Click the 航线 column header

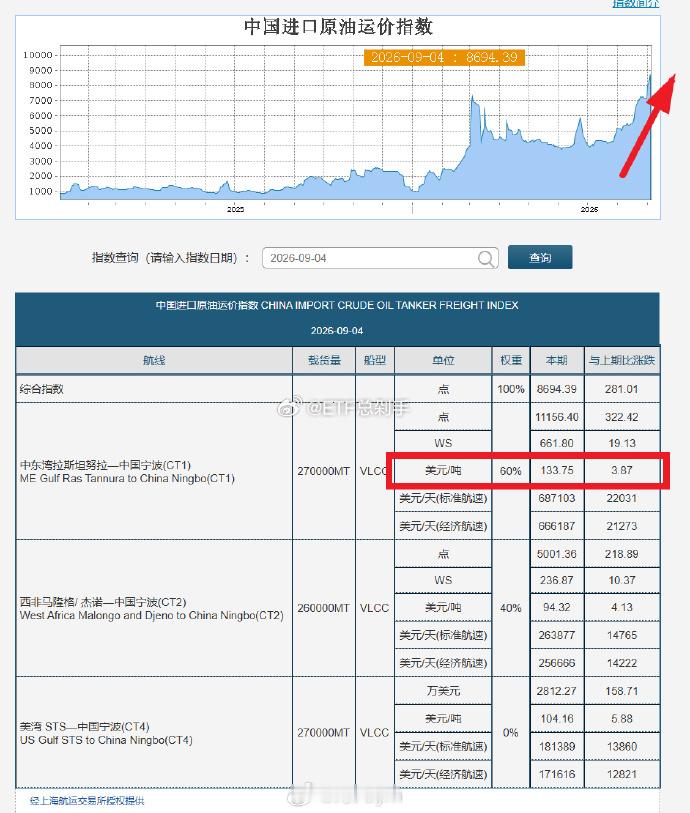[x=154, y=360]
